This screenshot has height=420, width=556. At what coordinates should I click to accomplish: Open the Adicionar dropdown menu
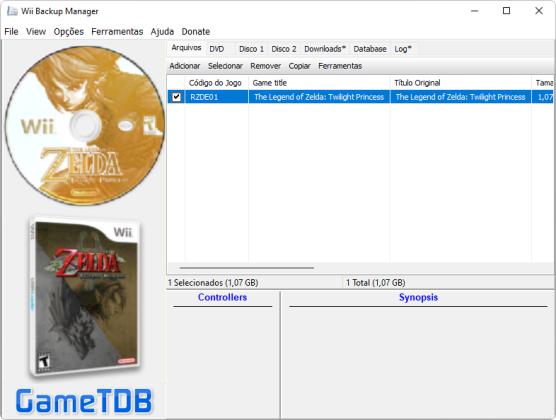coord(185,66)
